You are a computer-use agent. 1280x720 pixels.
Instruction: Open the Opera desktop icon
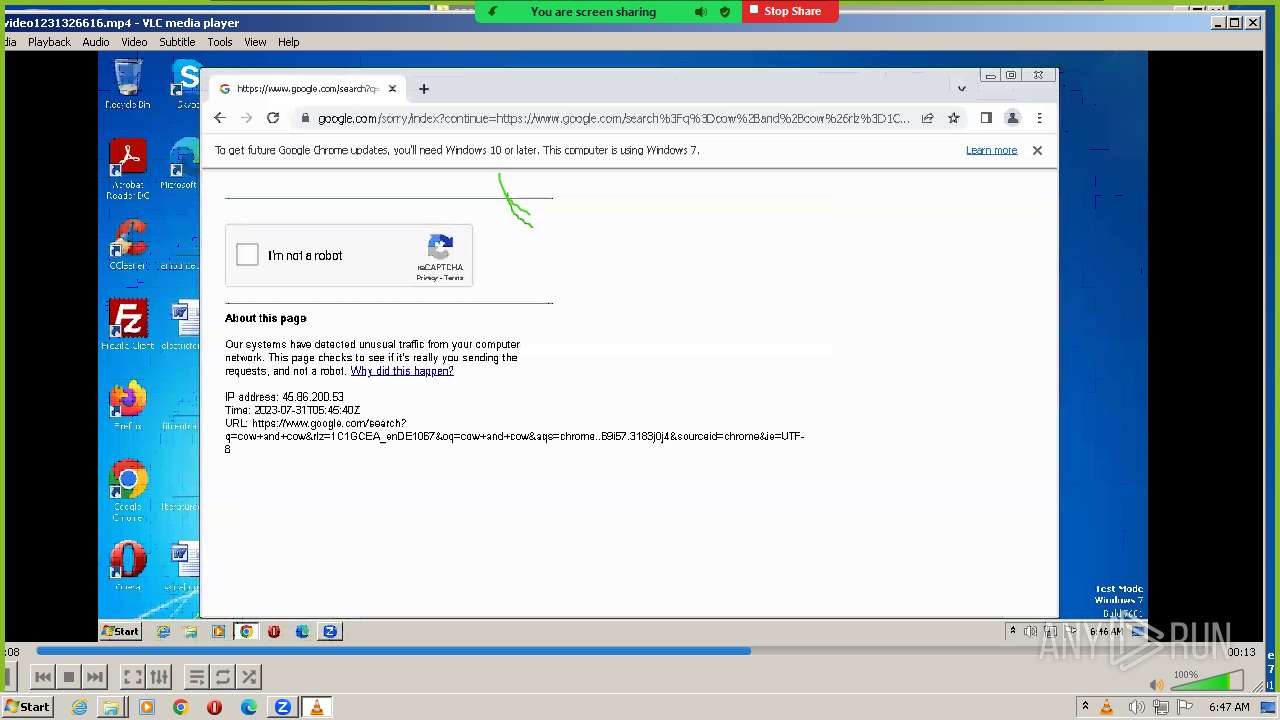point(128,566)
